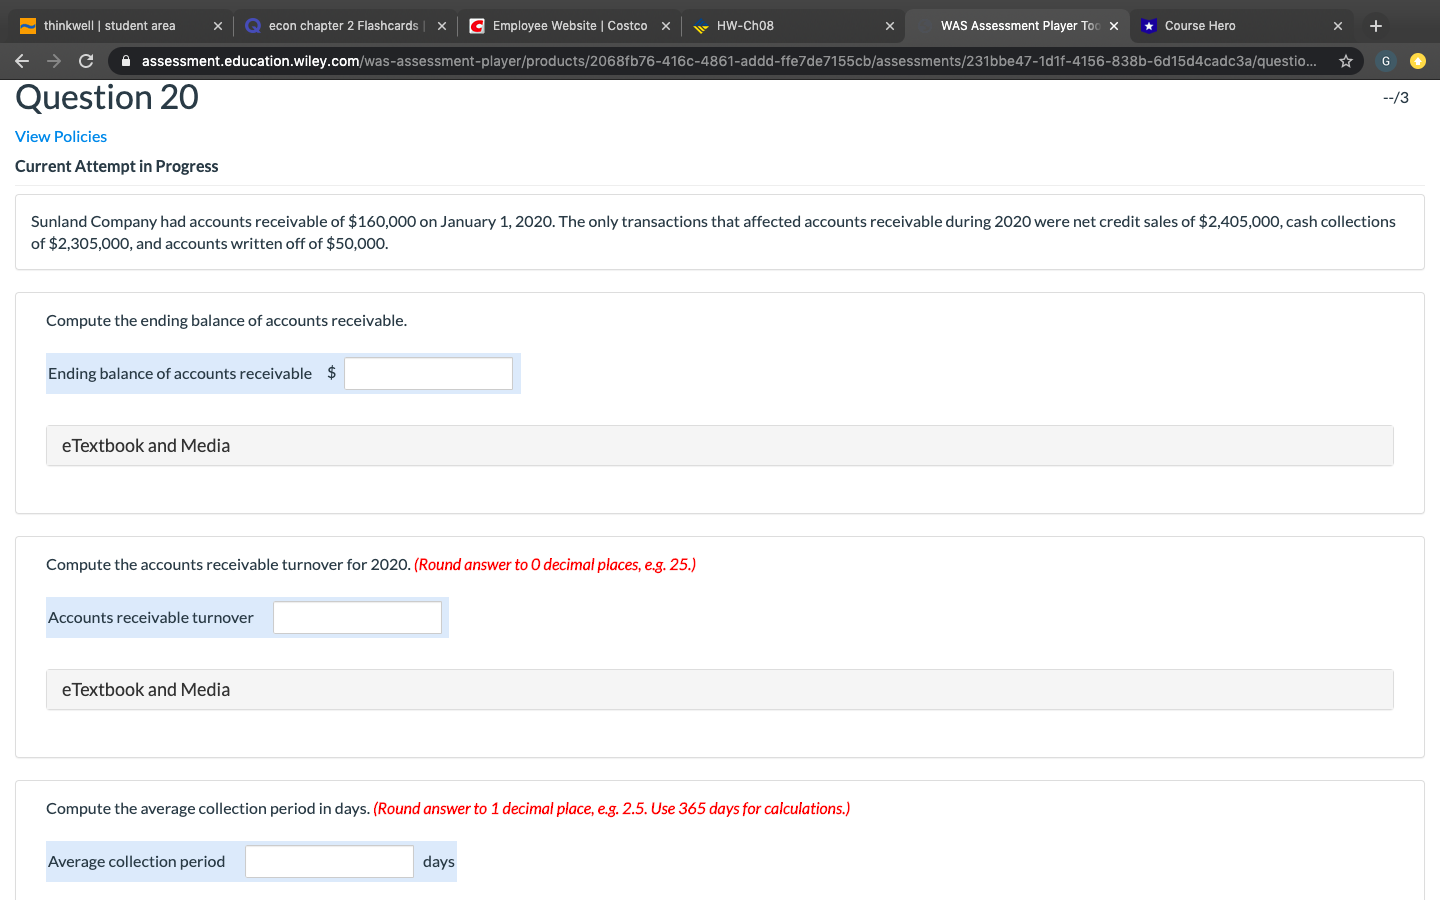Screen dimensions: 1440x900
Task: Click the browser forward arrow icon
Action: [54, 60]
